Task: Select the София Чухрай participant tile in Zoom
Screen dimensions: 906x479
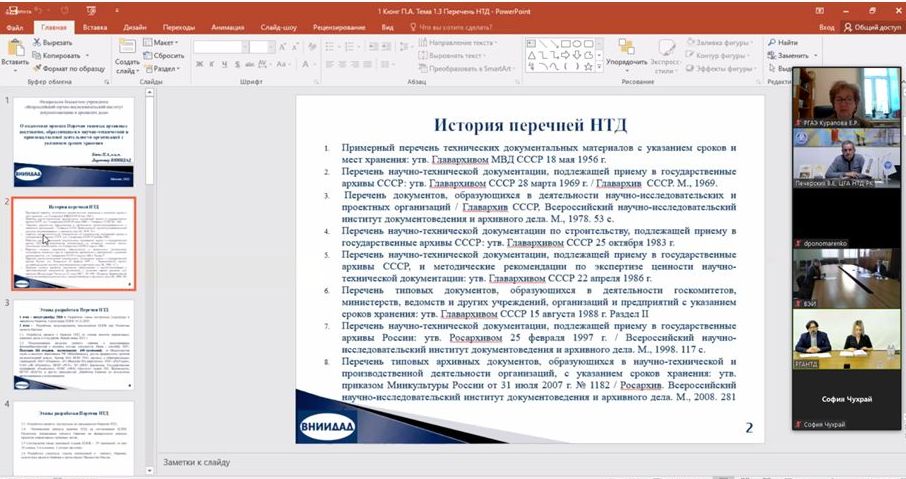Action: [846, 399]
